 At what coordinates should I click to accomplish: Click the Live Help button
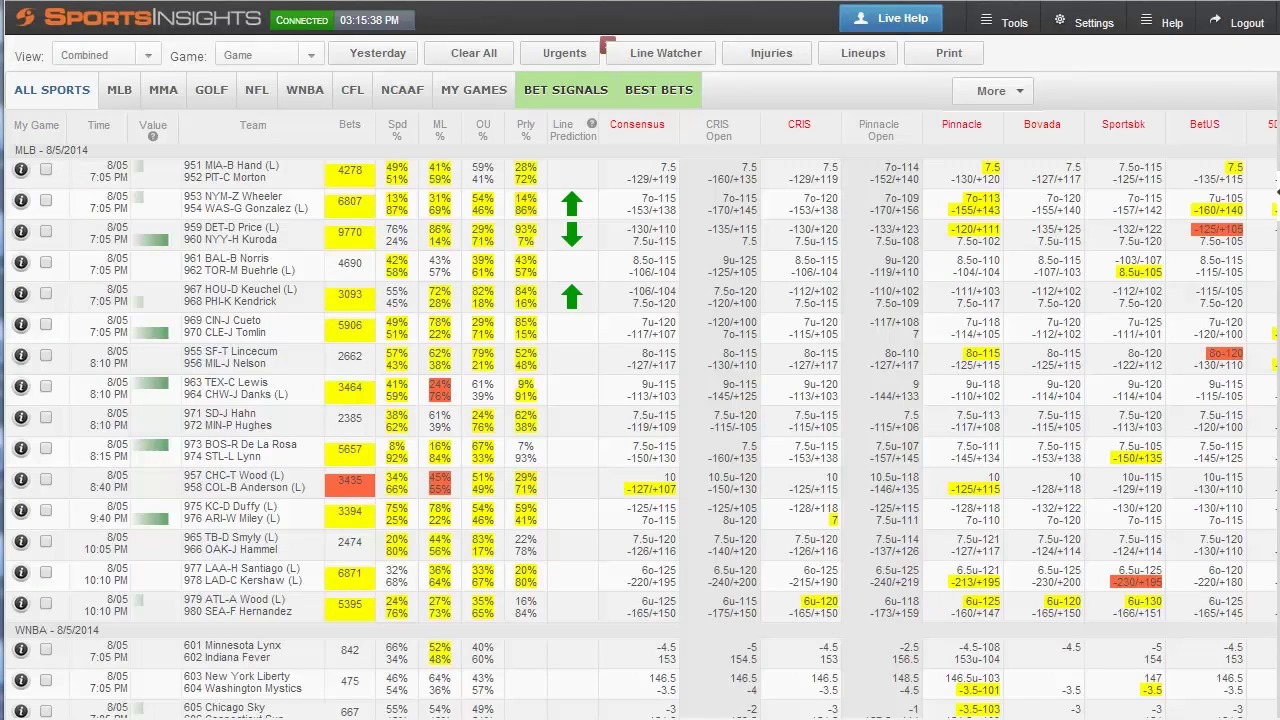point(891,18)
